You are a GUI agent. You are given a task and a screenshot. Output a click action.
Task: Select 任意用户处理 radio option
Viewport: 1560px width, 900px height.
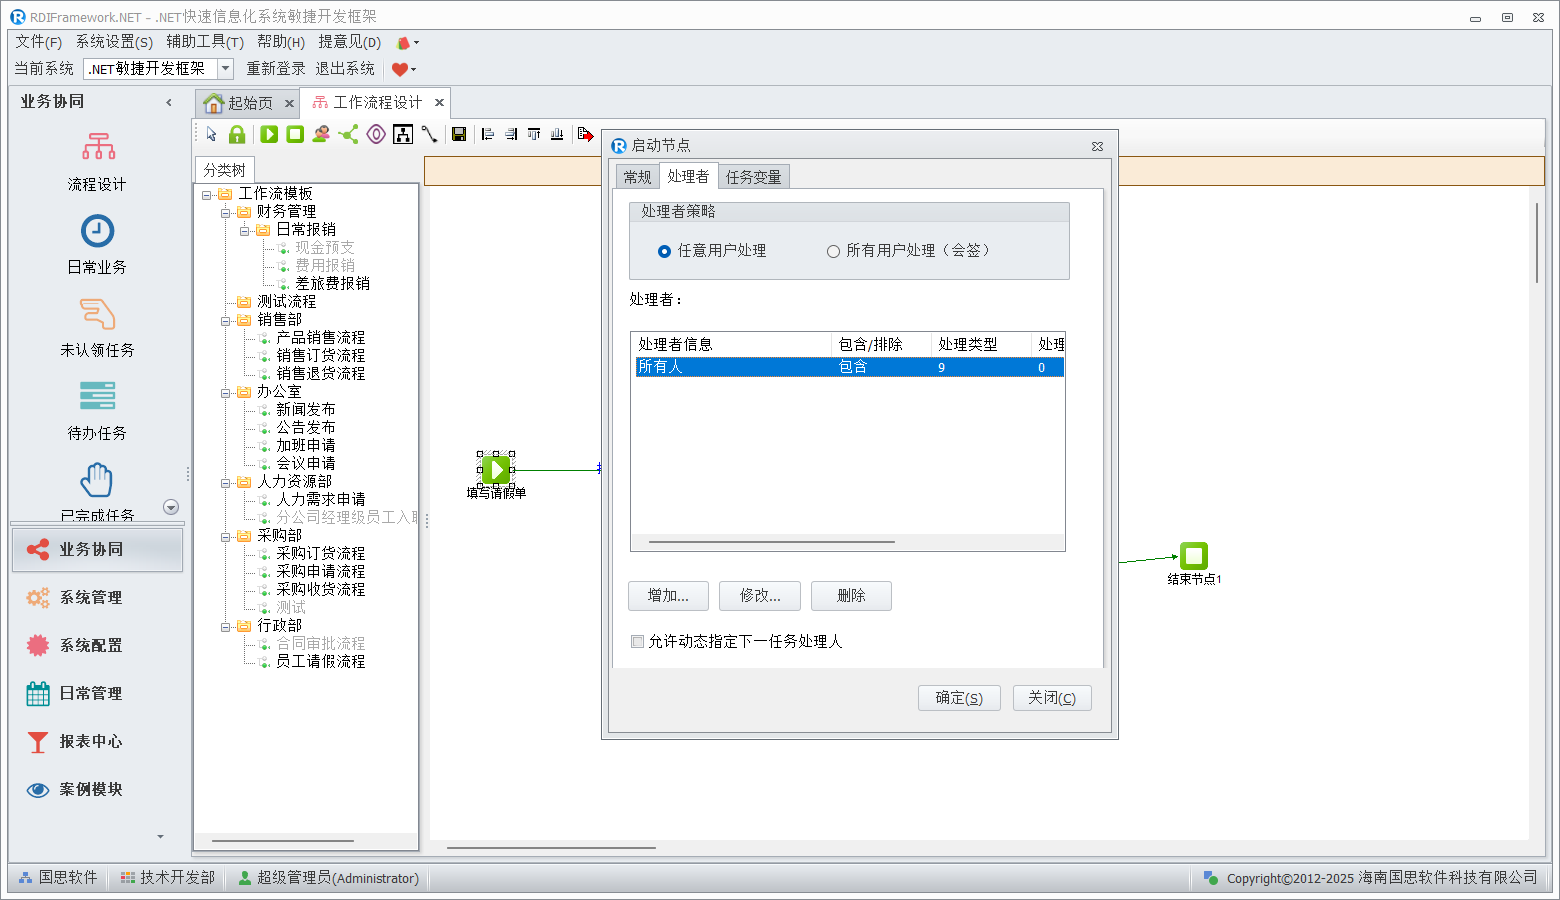click(664, 251)
